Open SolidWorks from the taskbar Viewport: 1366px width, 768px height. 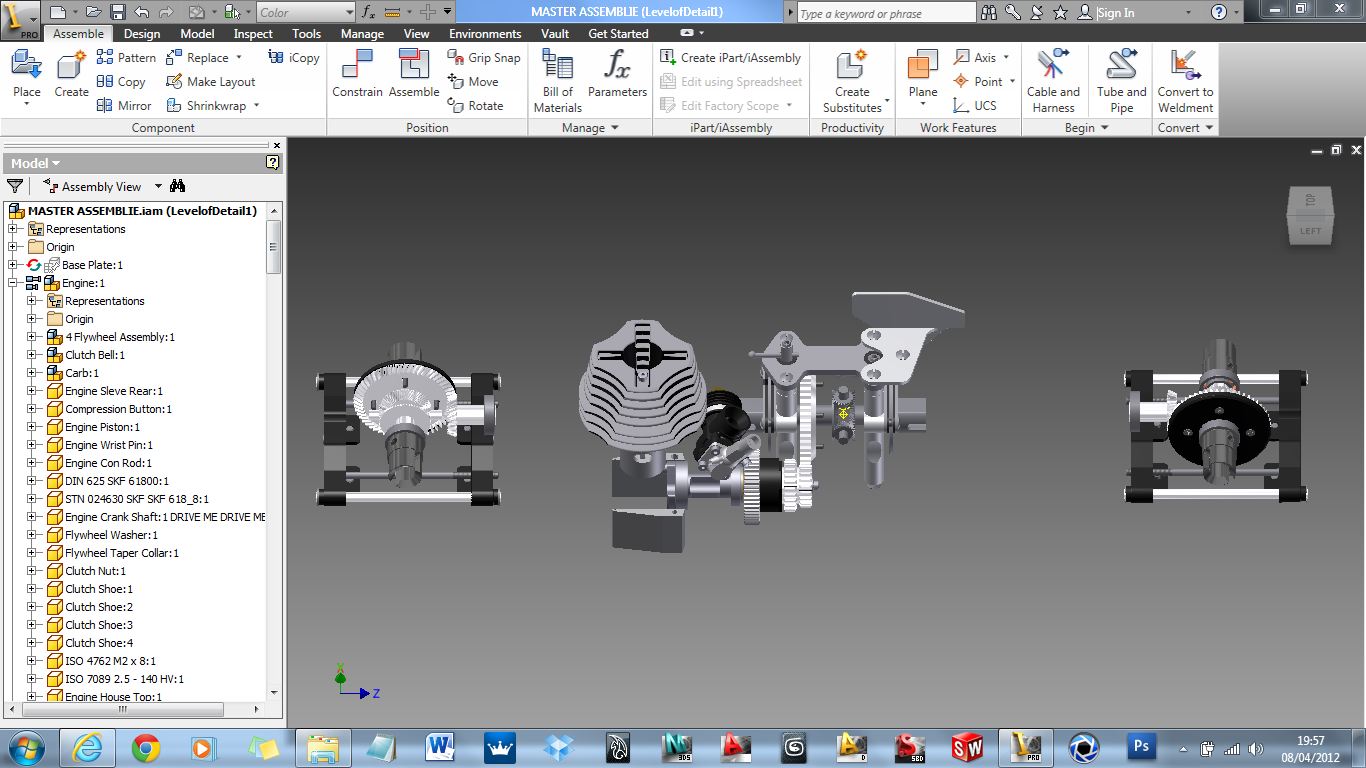pyautogui.click(x=967, y=748)
